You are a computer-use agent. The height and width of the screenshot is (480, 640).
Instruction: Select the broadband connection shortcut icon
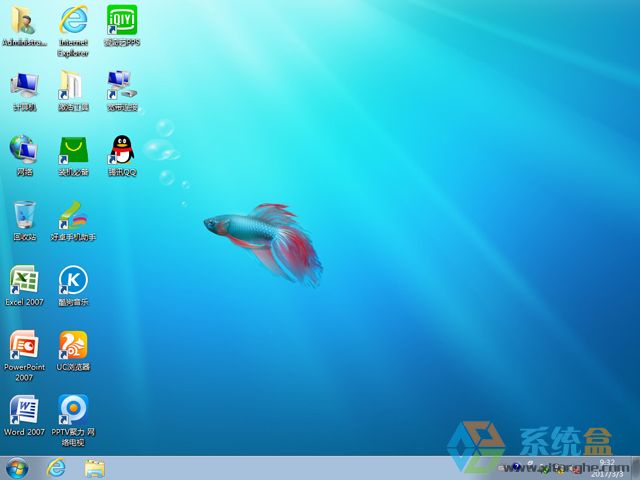click(x=122, y=91)
